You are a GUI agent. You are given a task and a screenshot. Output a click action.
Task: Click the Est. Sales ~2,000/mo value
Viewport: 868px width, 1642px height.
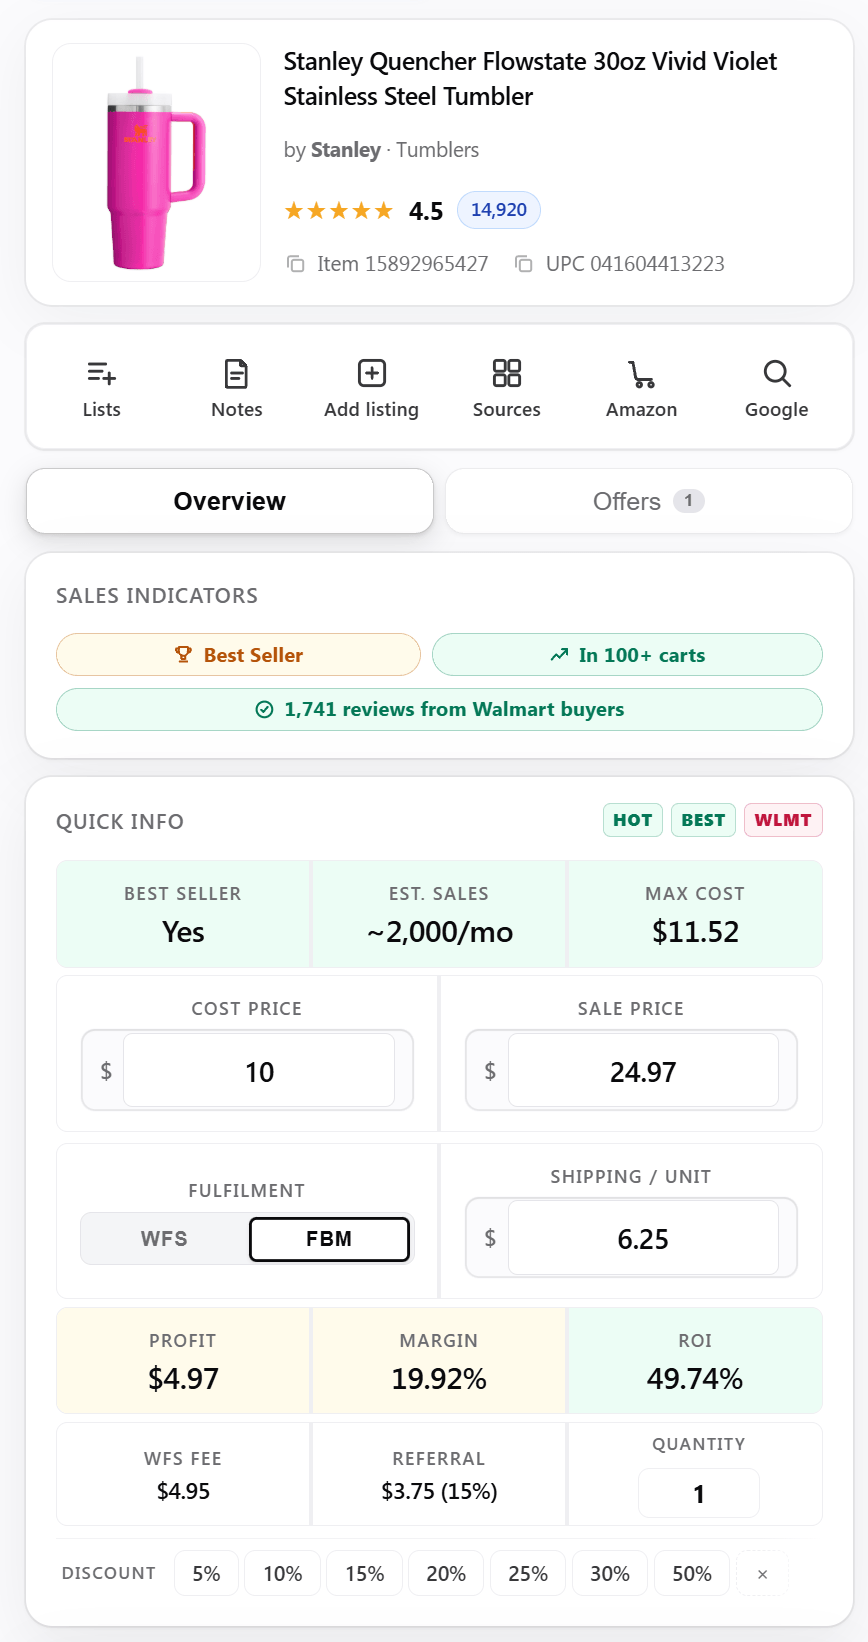coord(439,932)
